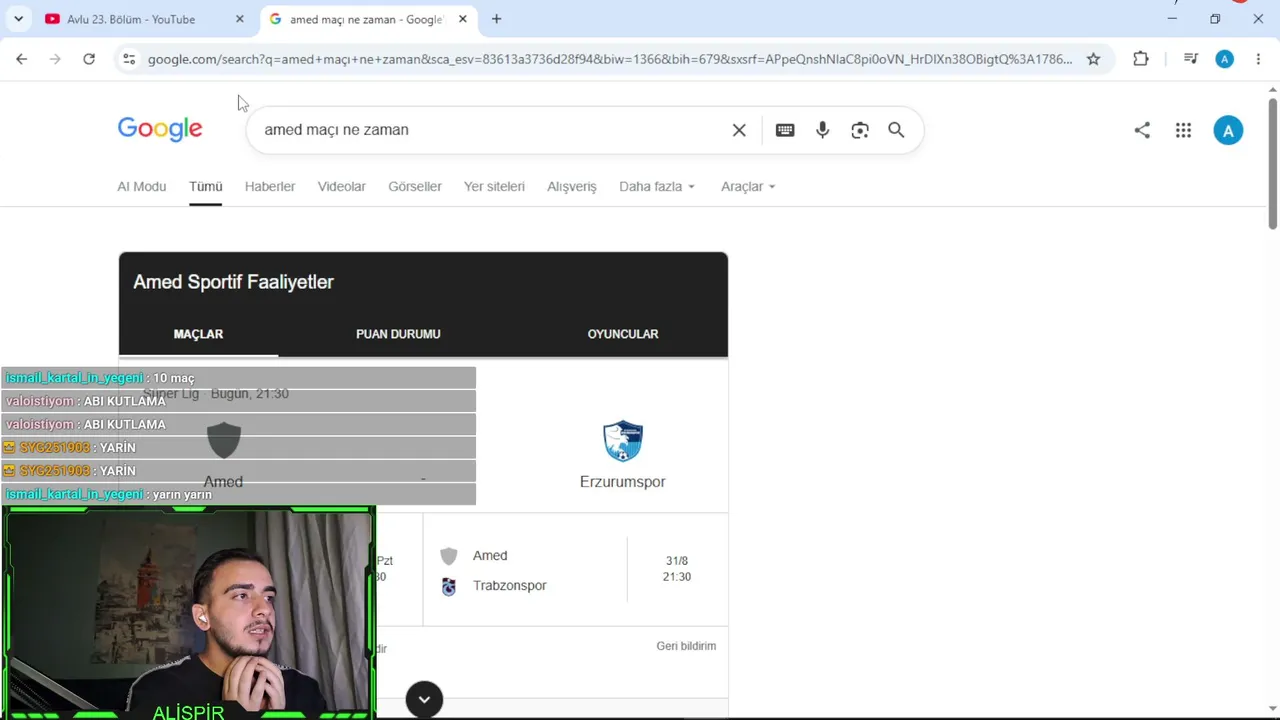
Task: Click the Google logo
Action: point(160,129)
